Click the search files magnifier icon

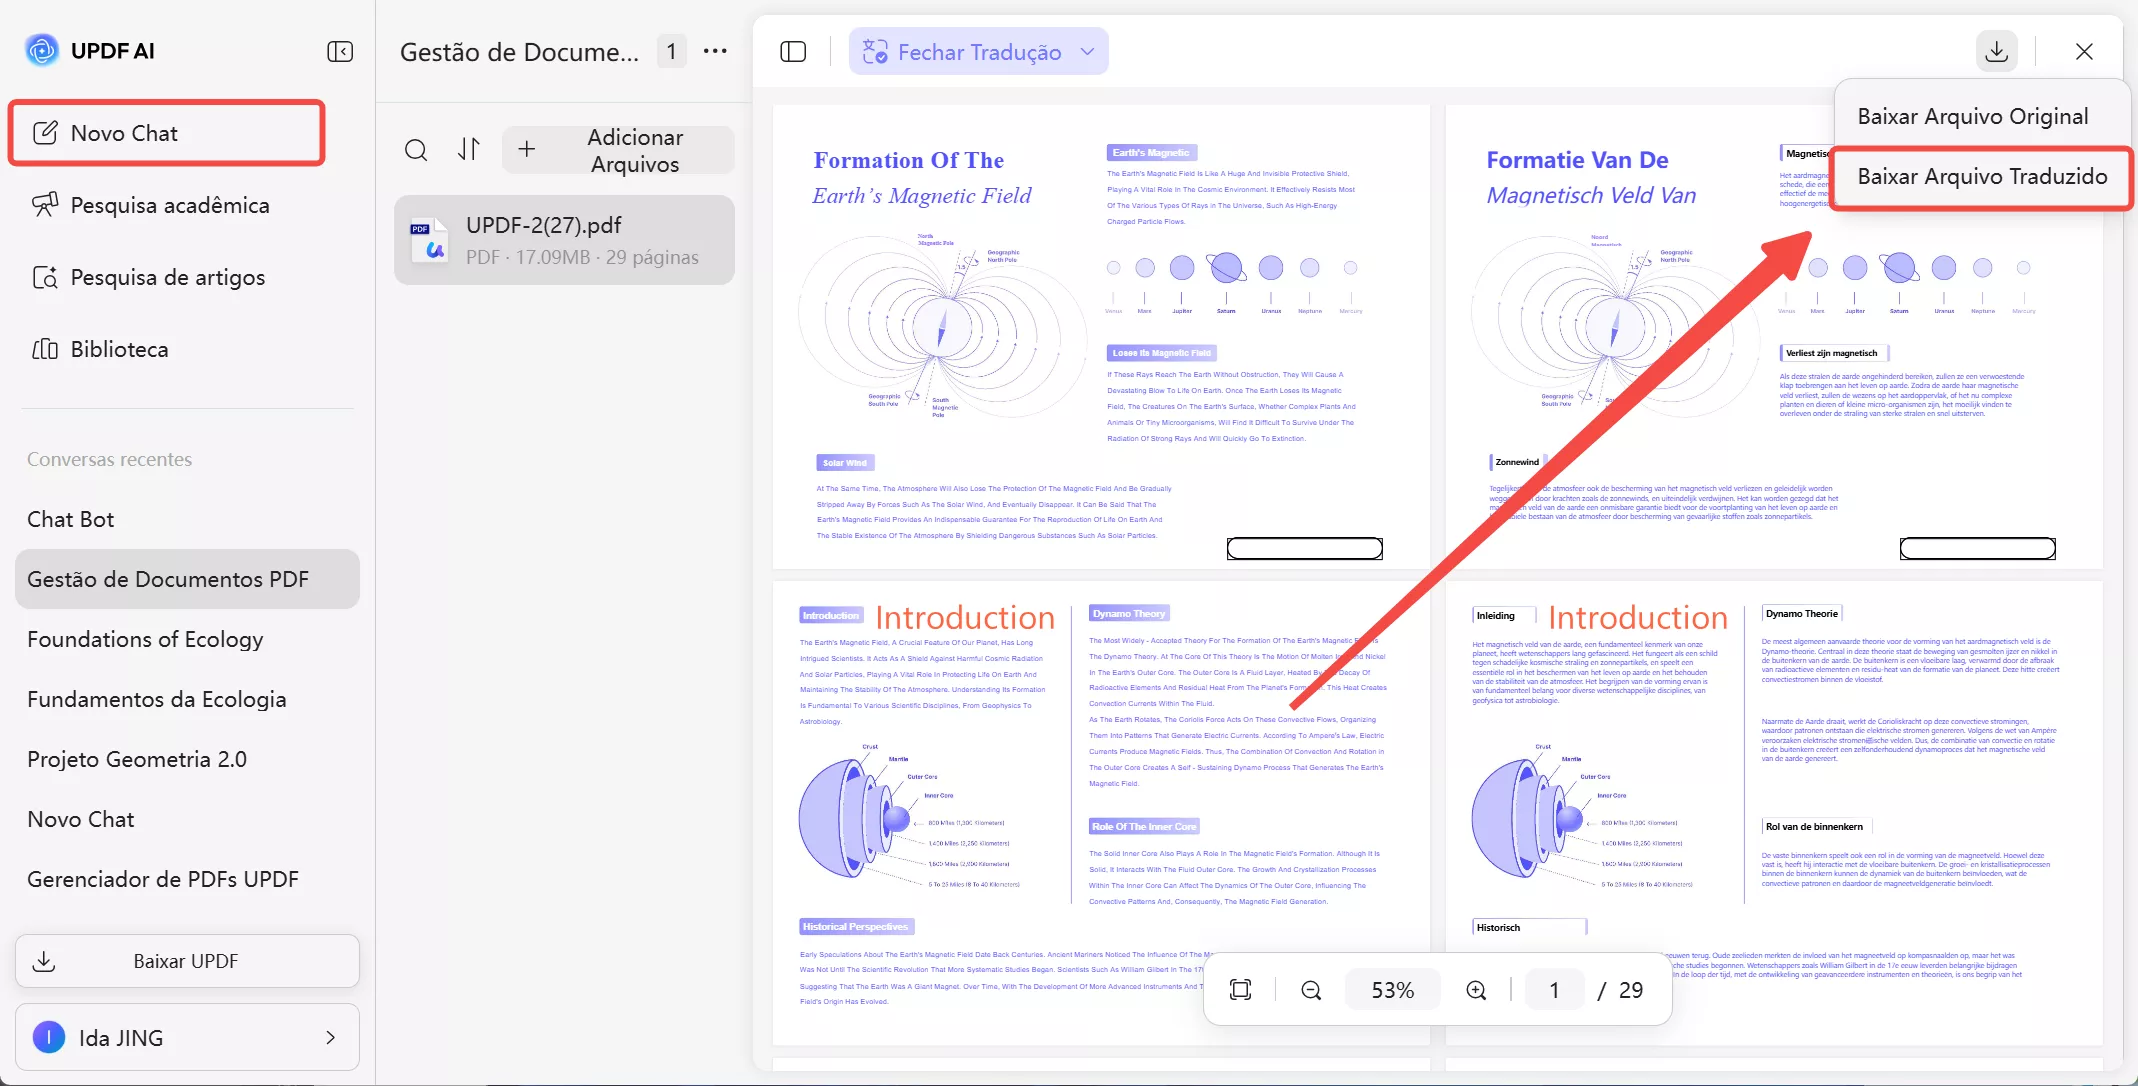pyautogui.click(x=416, y=150)
